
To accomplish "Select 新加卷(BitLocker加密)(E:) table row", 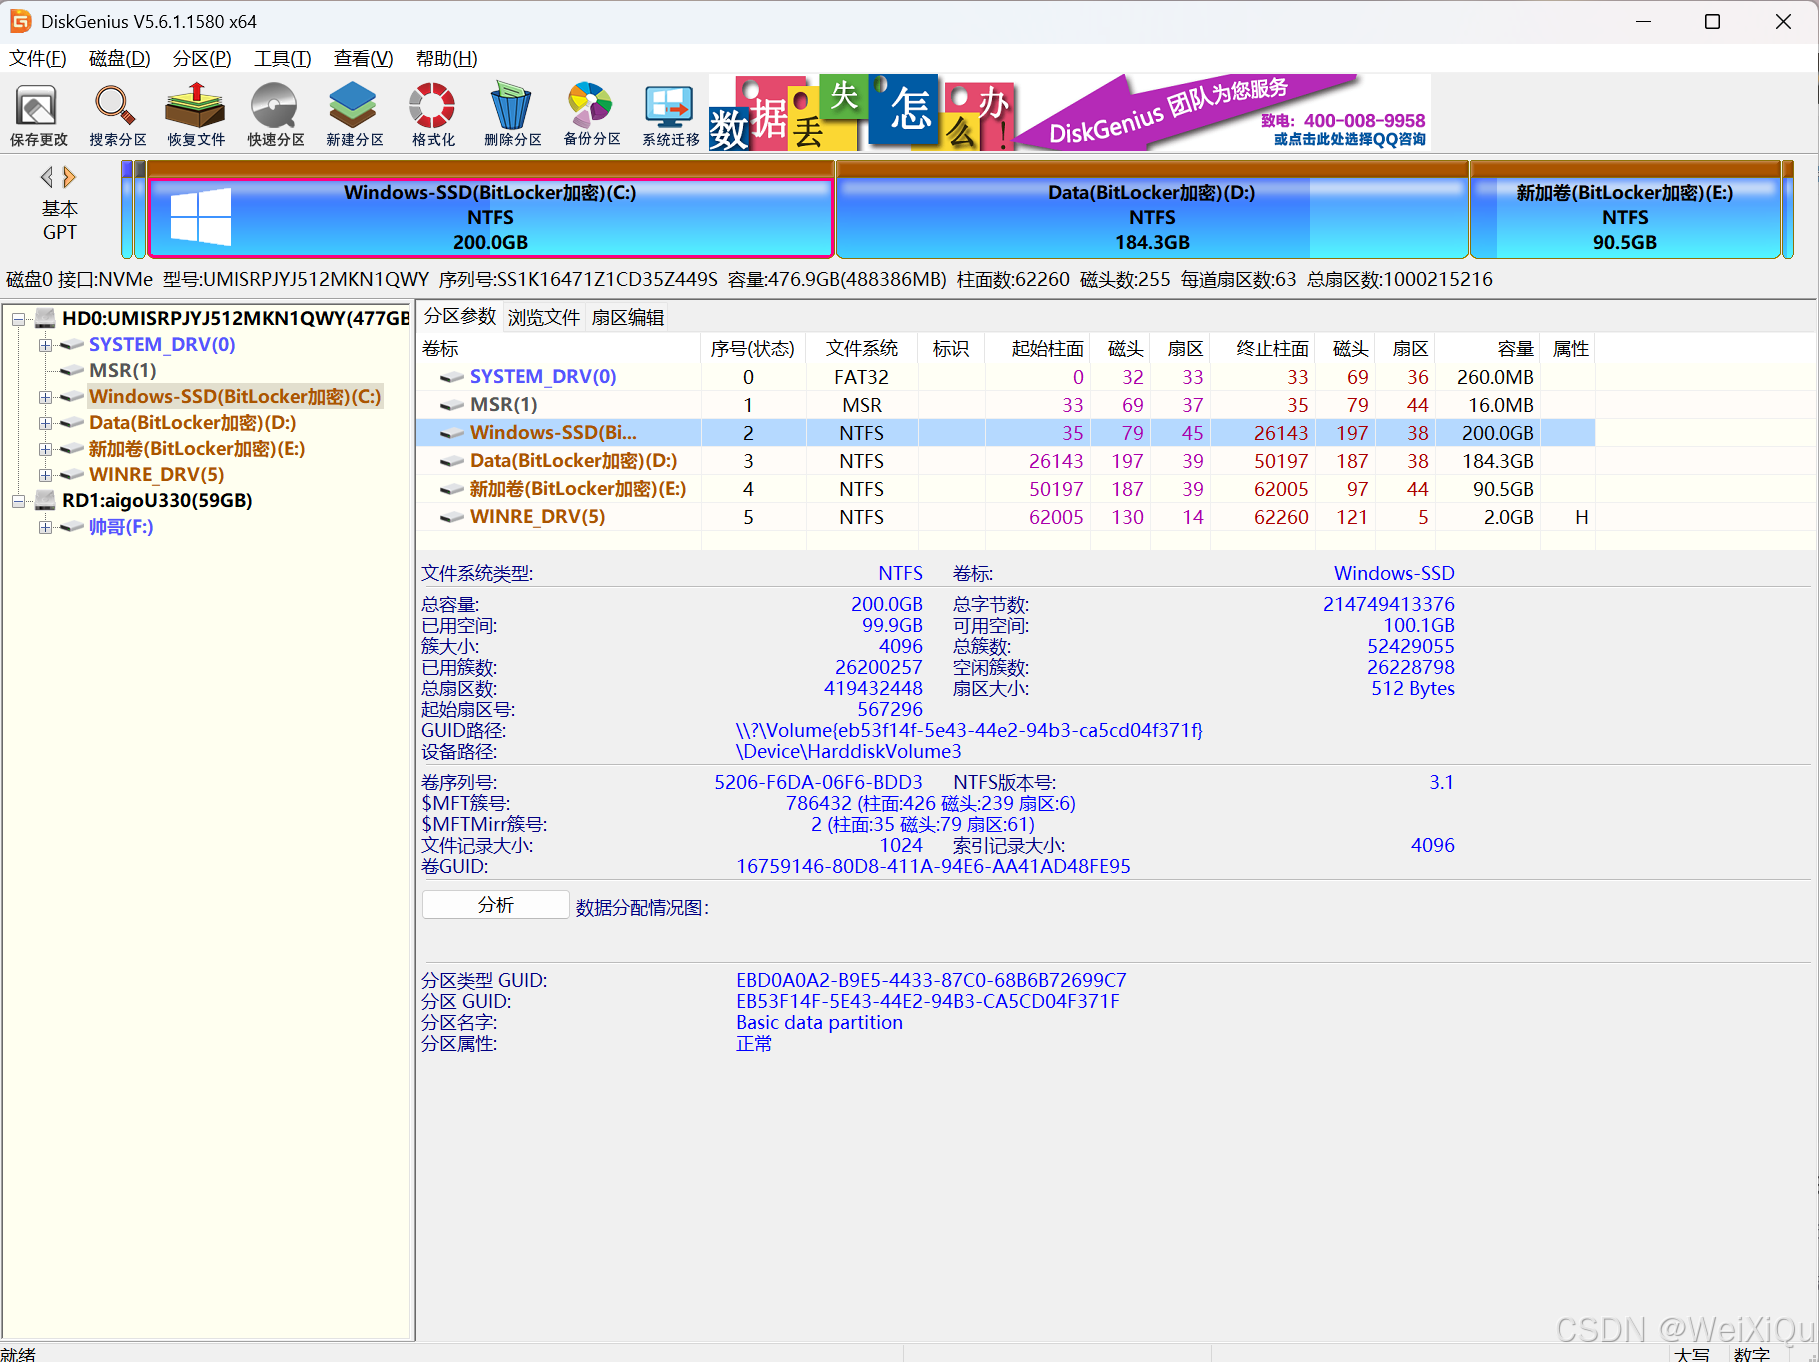I will click(x=1005, y=489).
